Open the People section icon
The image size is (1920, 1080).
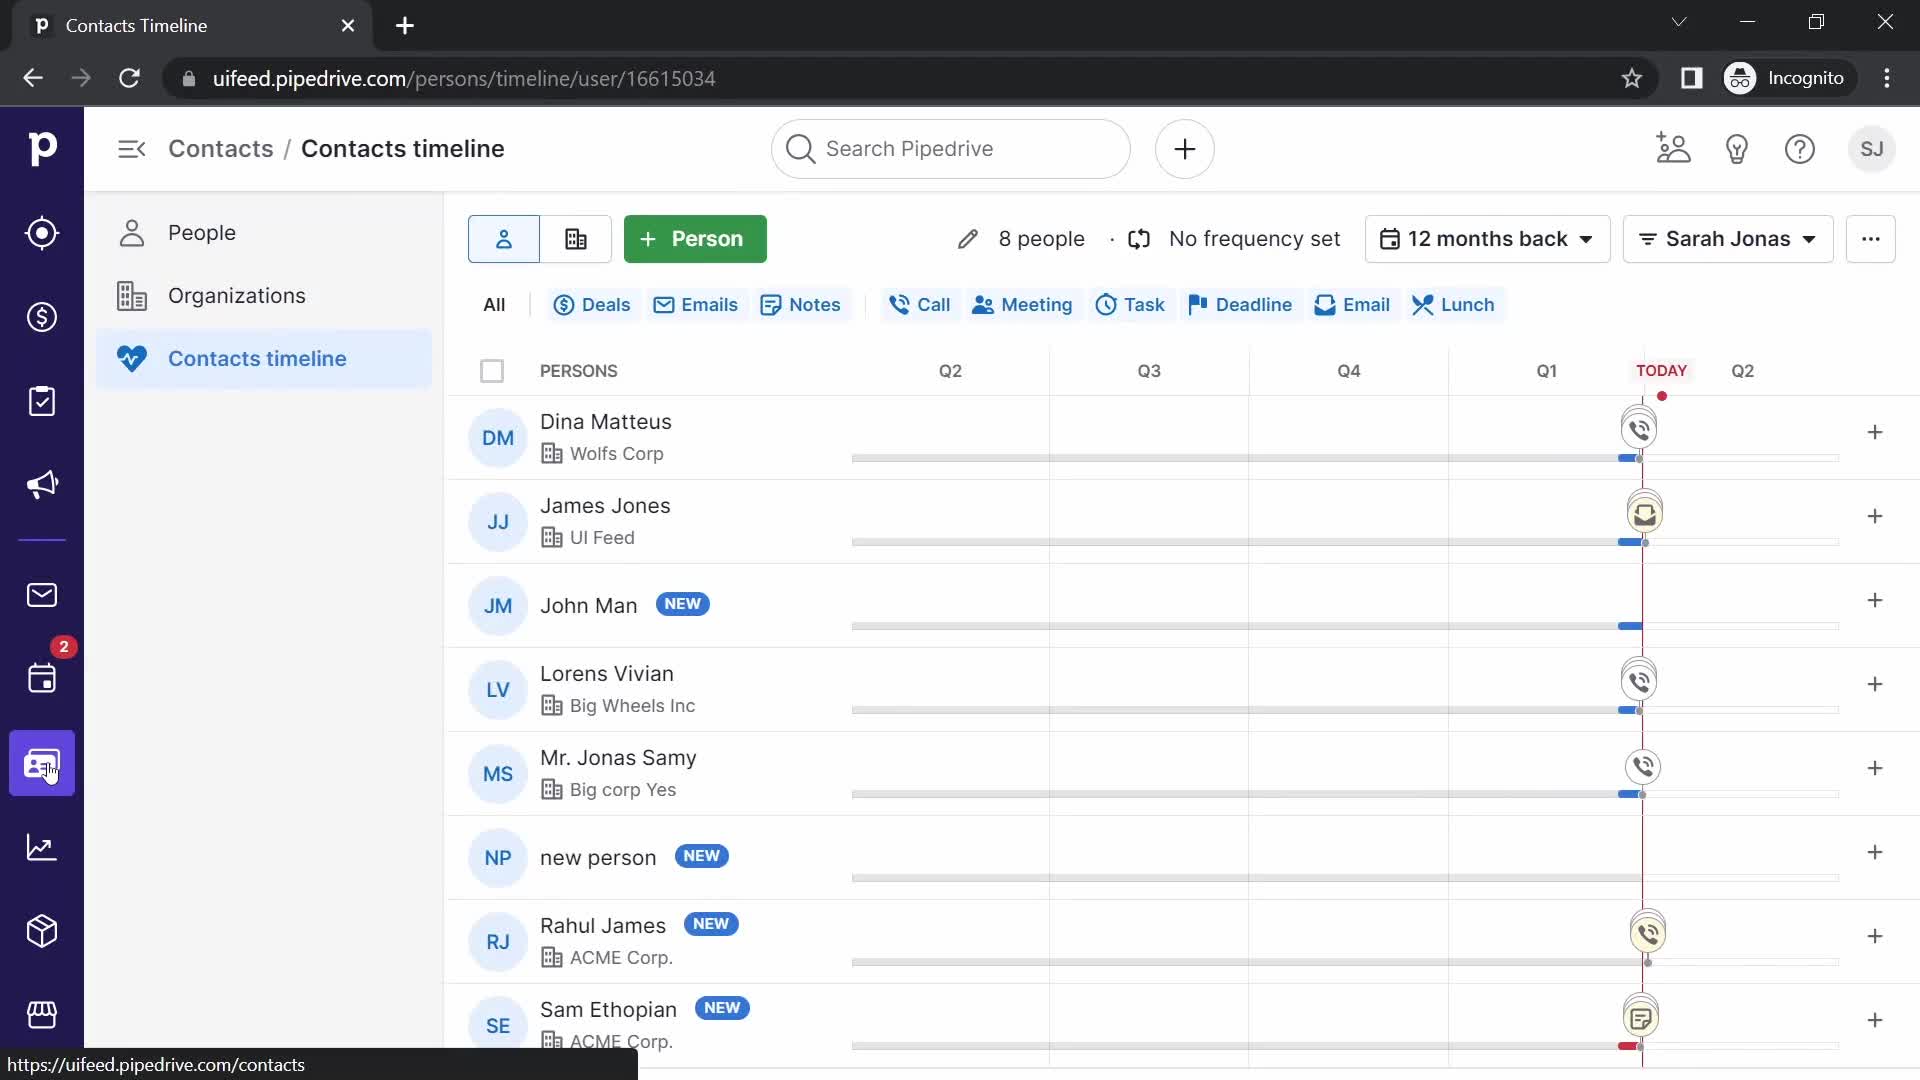(132, 232)
